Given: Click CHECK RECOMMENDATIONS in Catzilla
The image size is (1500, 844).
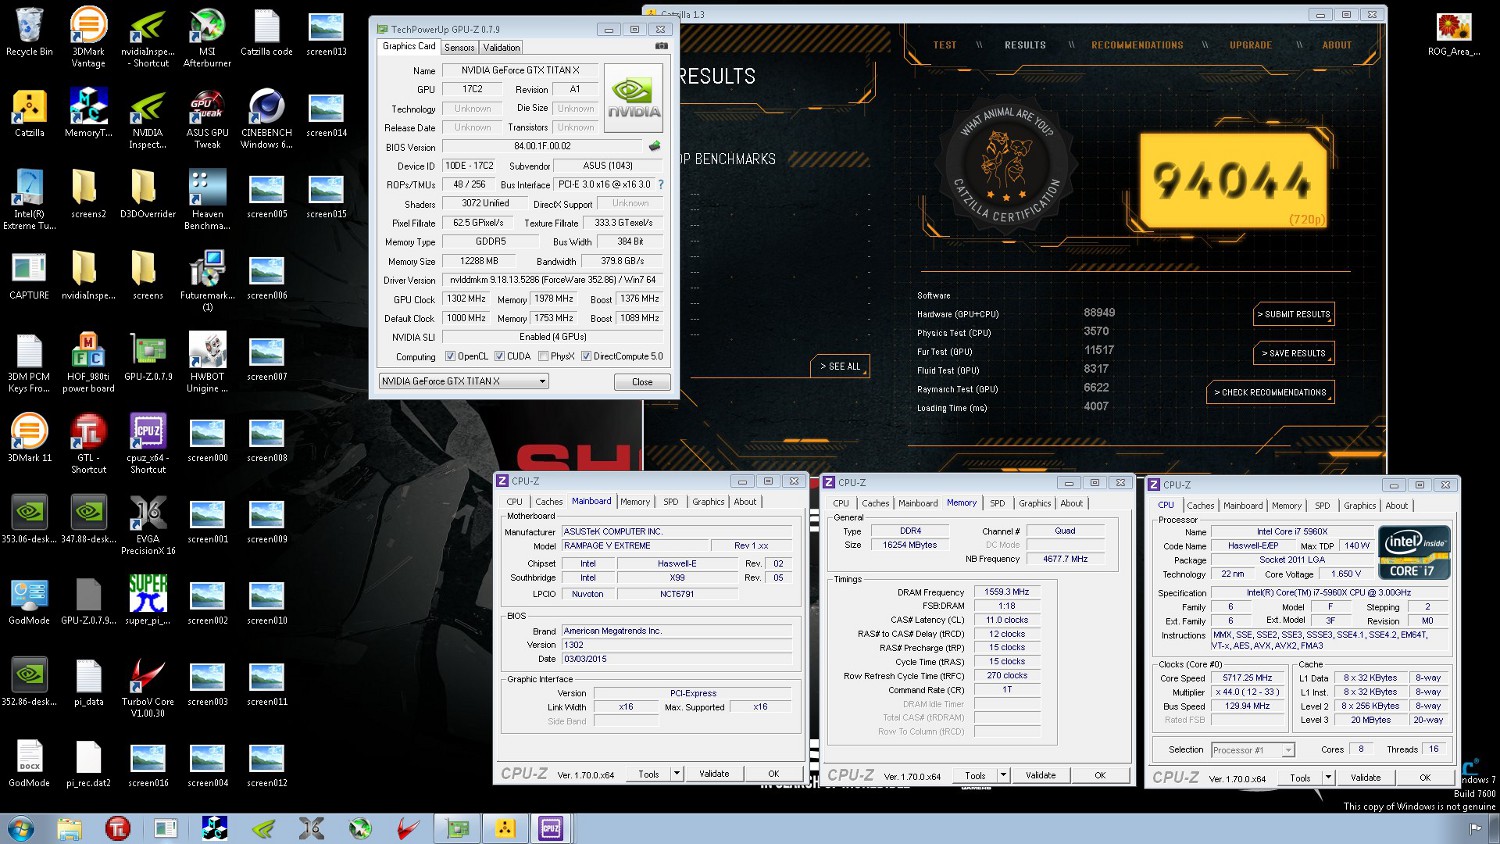Looking at the screenshot, I should coord(1271,392).
